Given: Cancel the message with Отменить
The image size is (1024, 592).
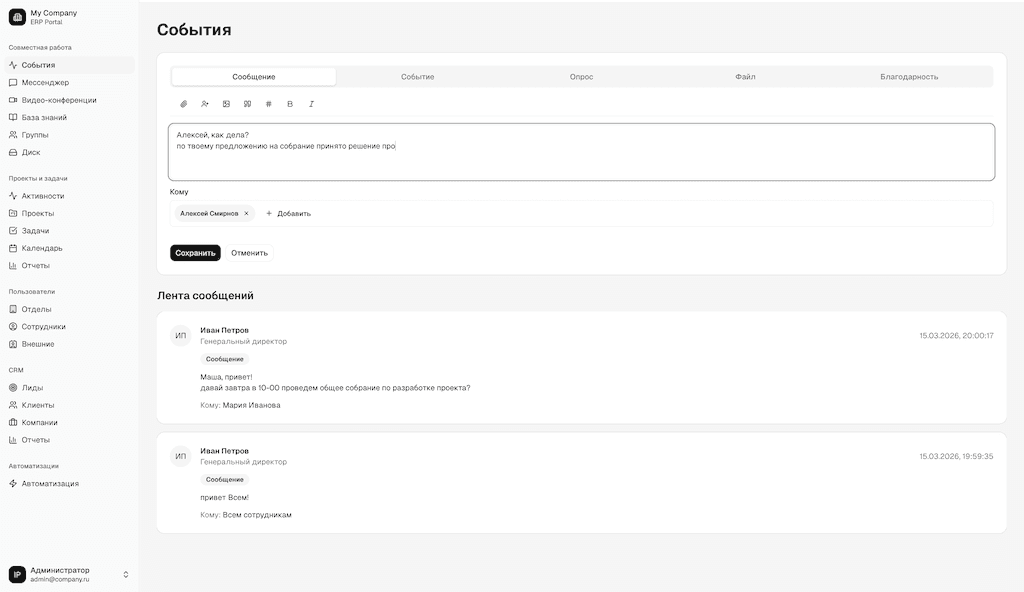Looking at the screenshot, I should click(x=249, y=253).
